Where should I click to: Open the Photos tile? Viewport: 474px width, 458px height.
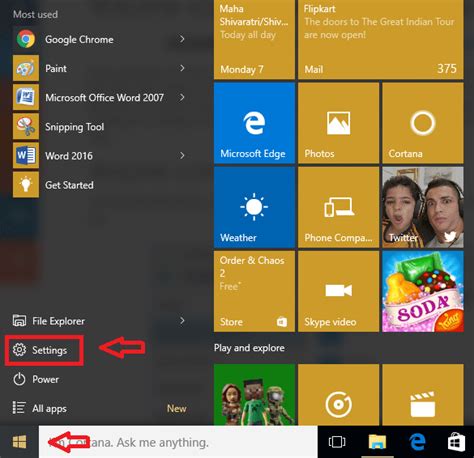click(x=338, y=123)
